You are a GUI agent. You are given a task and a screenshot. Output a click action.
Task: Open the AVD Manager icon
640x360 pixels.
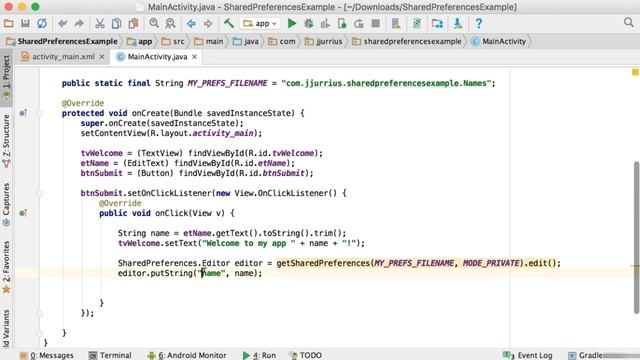pyautogui.click(x=396, y=23)
